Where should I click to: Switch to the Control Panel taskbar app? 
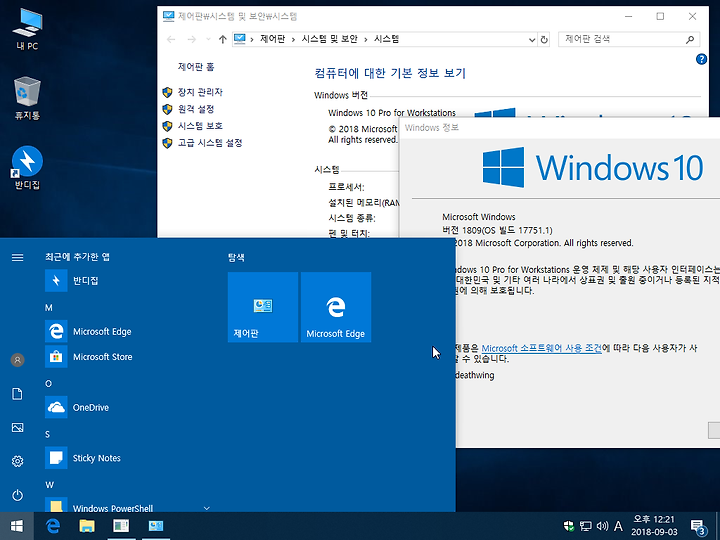[x=156, y=526]
